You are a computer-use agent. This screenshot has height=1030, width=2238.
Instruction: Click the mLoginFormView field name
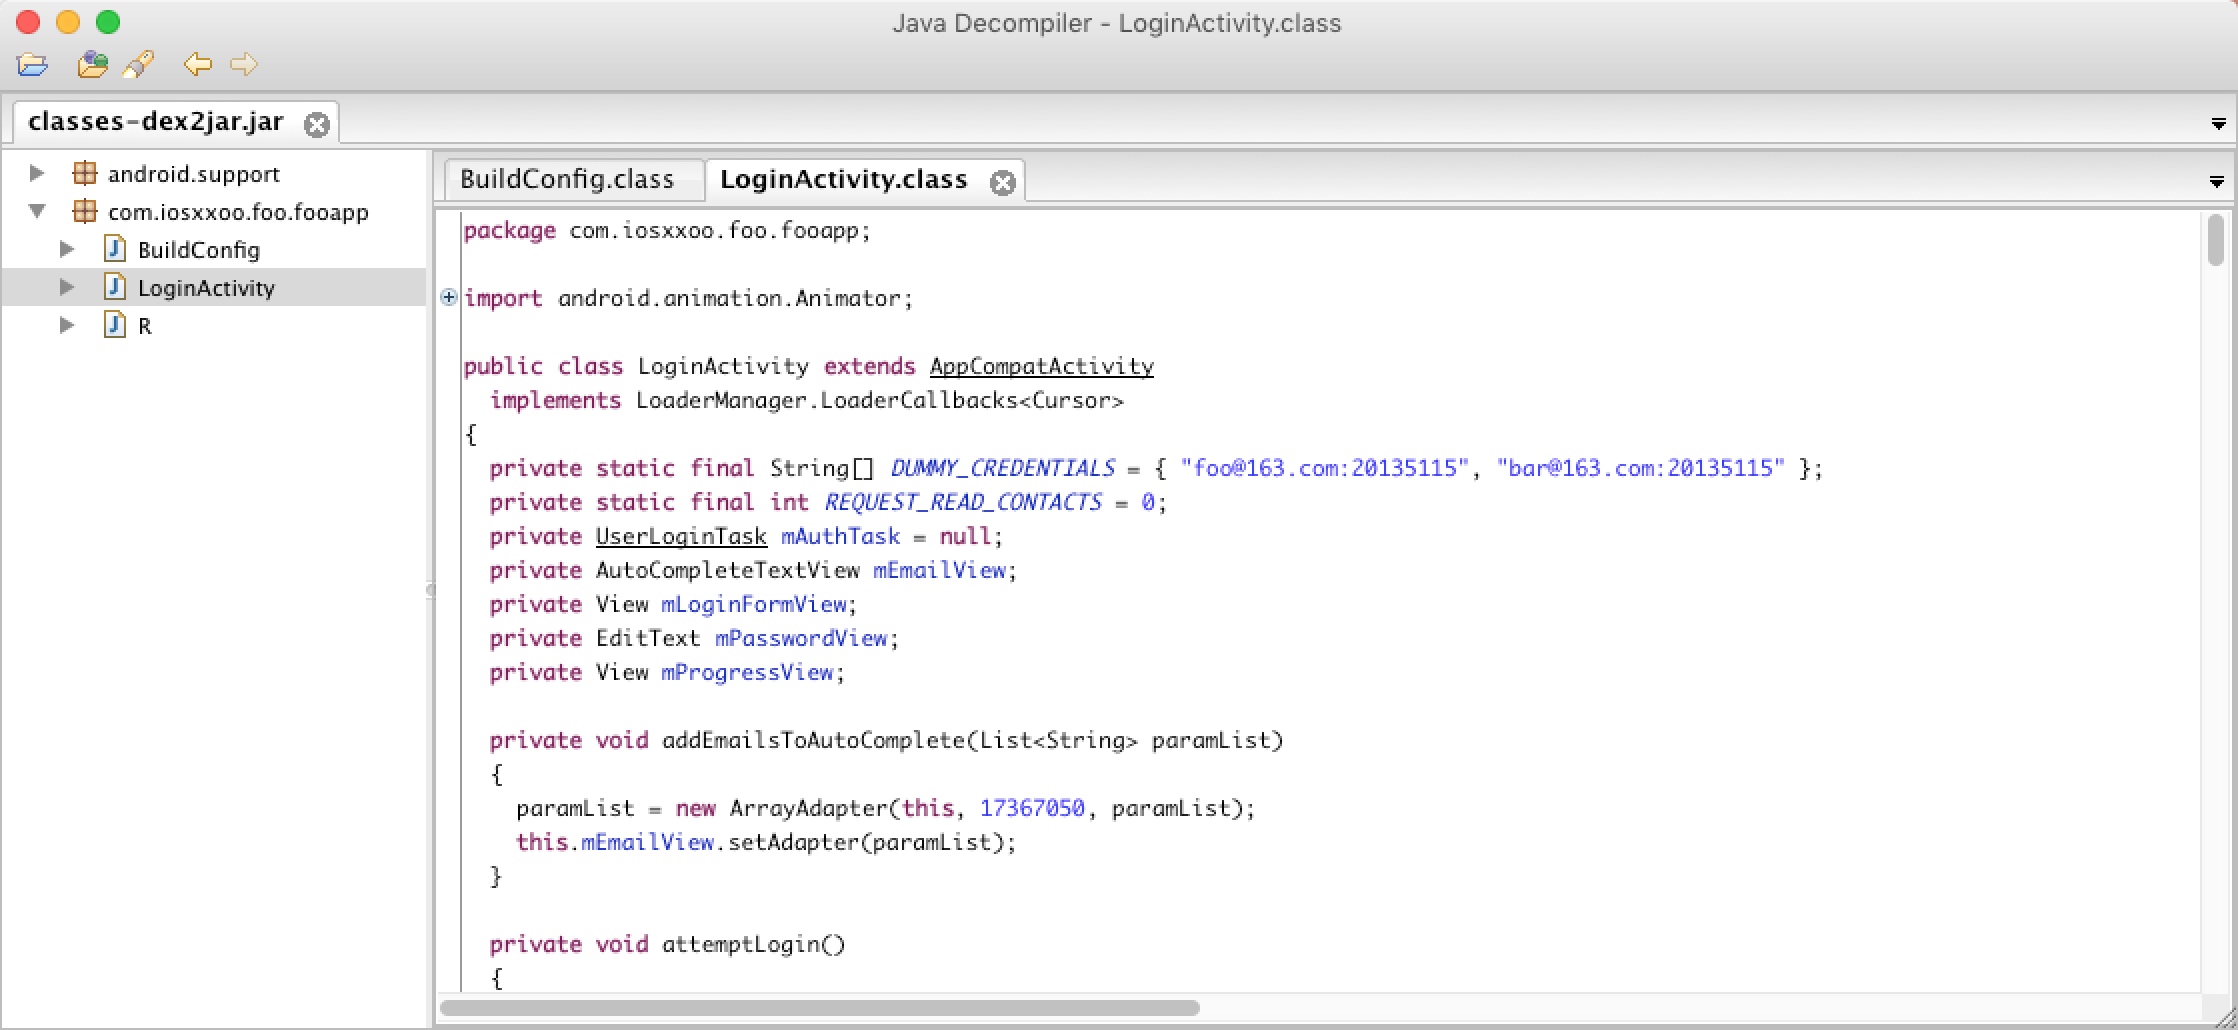click(x=754, y=604)
